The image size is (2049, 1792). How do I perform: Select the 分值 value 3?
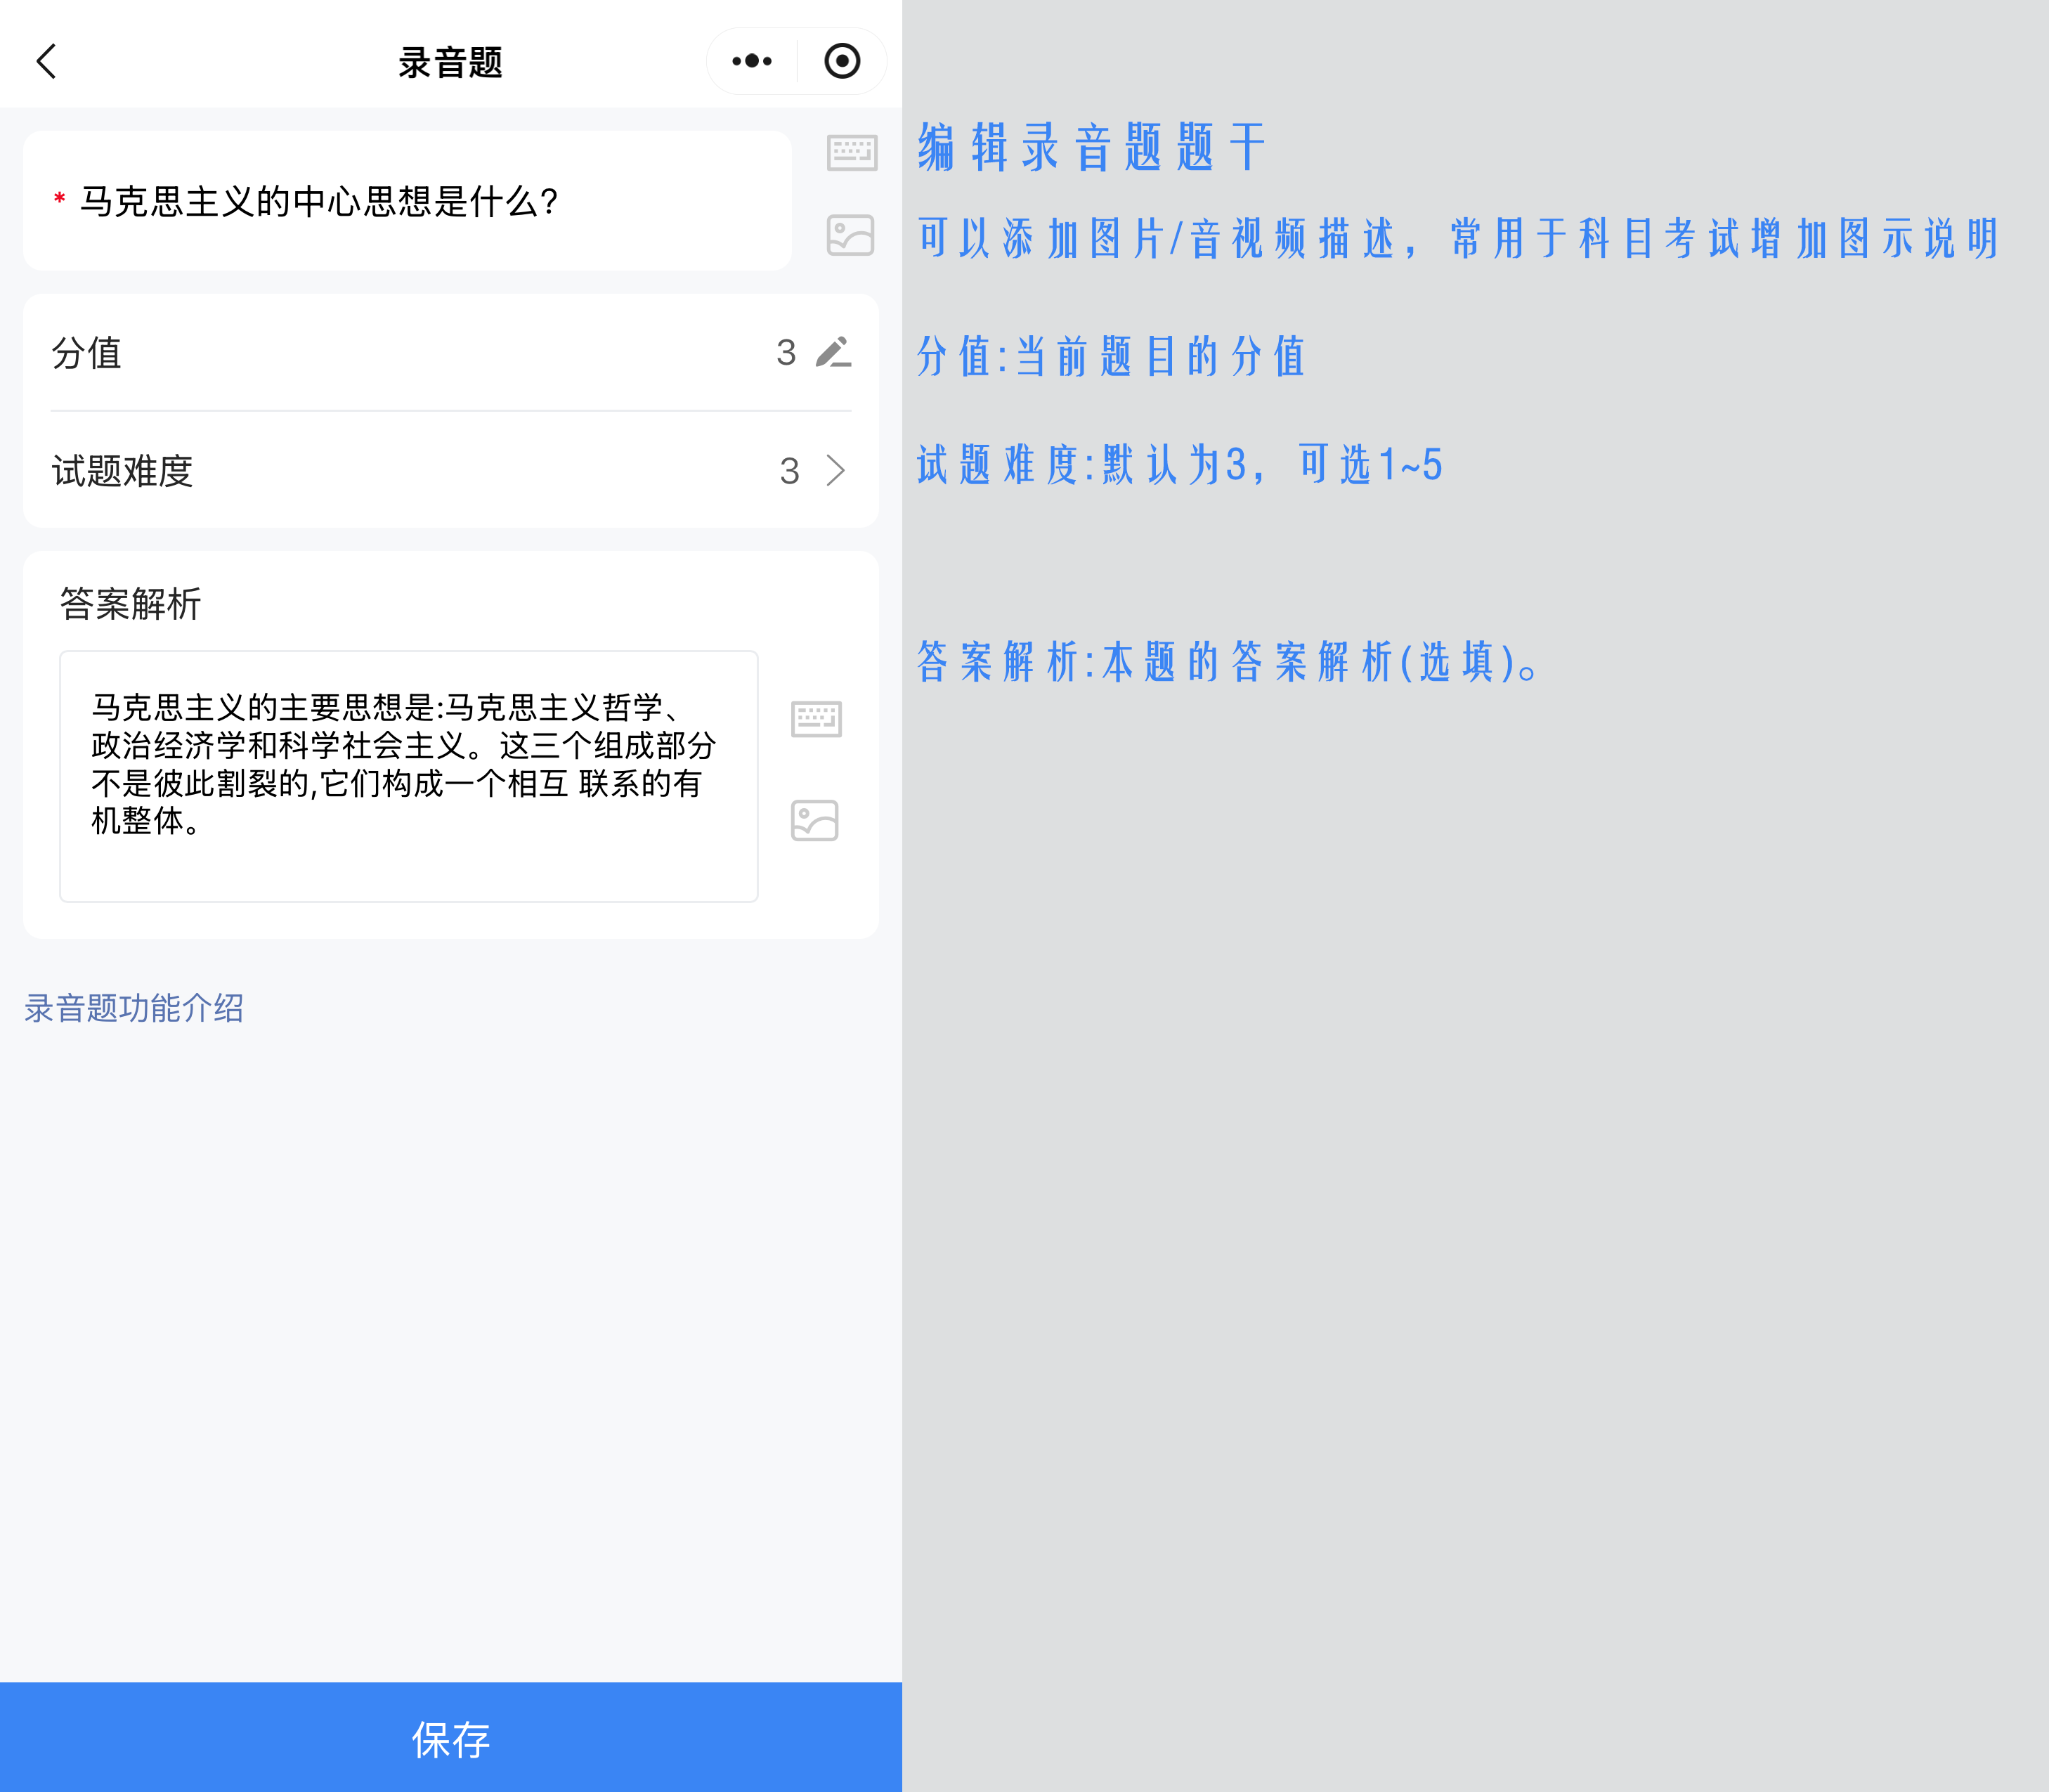tap(786, 352)
